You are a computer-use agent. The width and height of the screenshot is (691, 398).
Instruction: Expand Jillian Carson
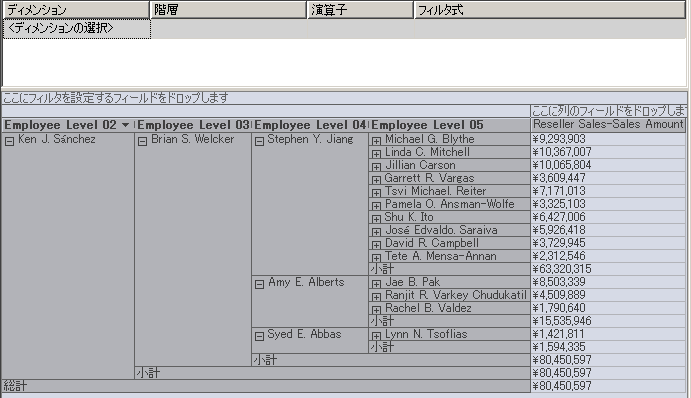tap(376, 167)
